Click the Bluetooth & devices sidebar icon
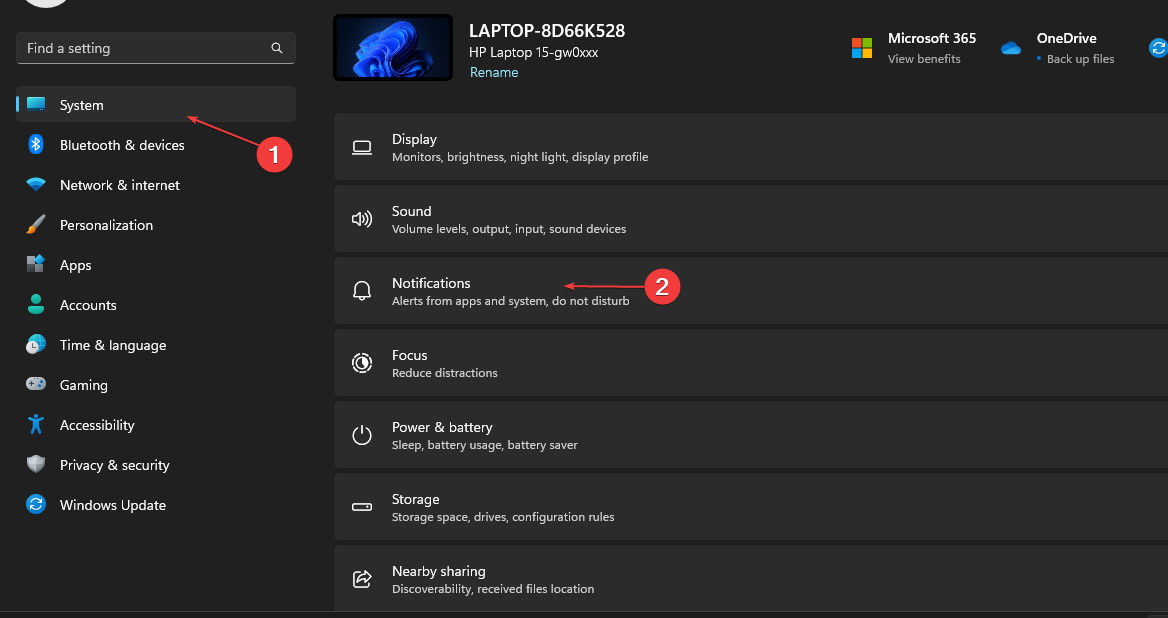The height and width of the screenshot is (618, 1168). click(36, 144)
